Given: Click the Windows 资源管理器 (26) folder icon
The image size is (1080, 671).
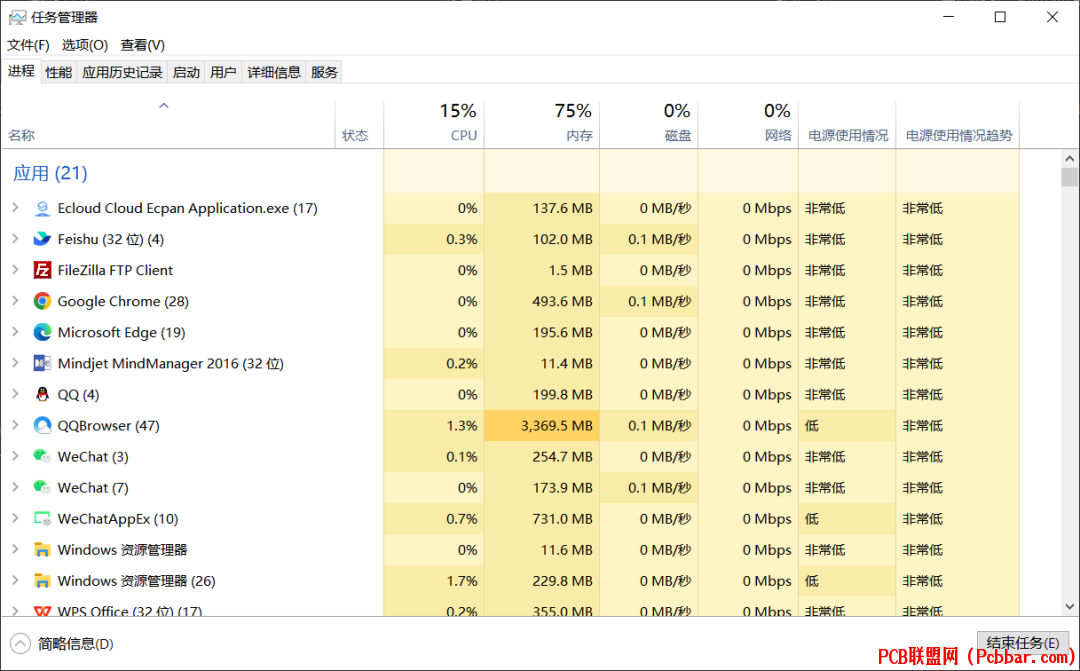Looking at the screenshot, I should click(42, 581).
